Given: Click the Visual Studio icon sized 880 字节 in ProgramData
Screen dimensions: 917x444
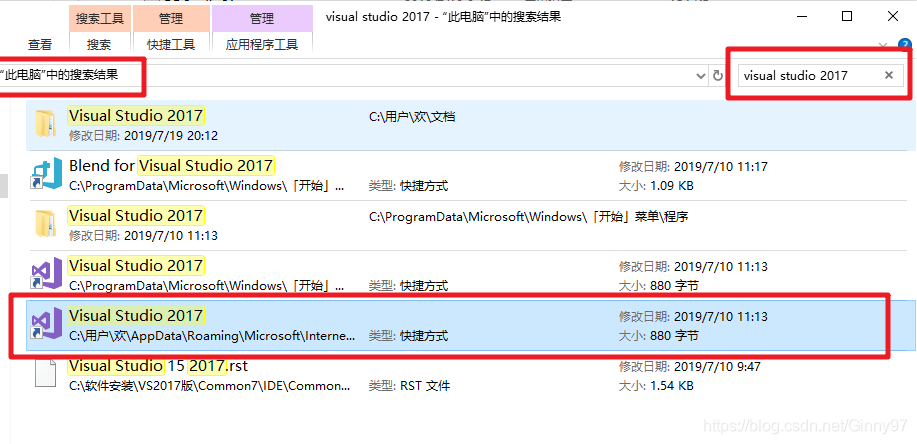Looking at the screenshot, I should (46, 274).
